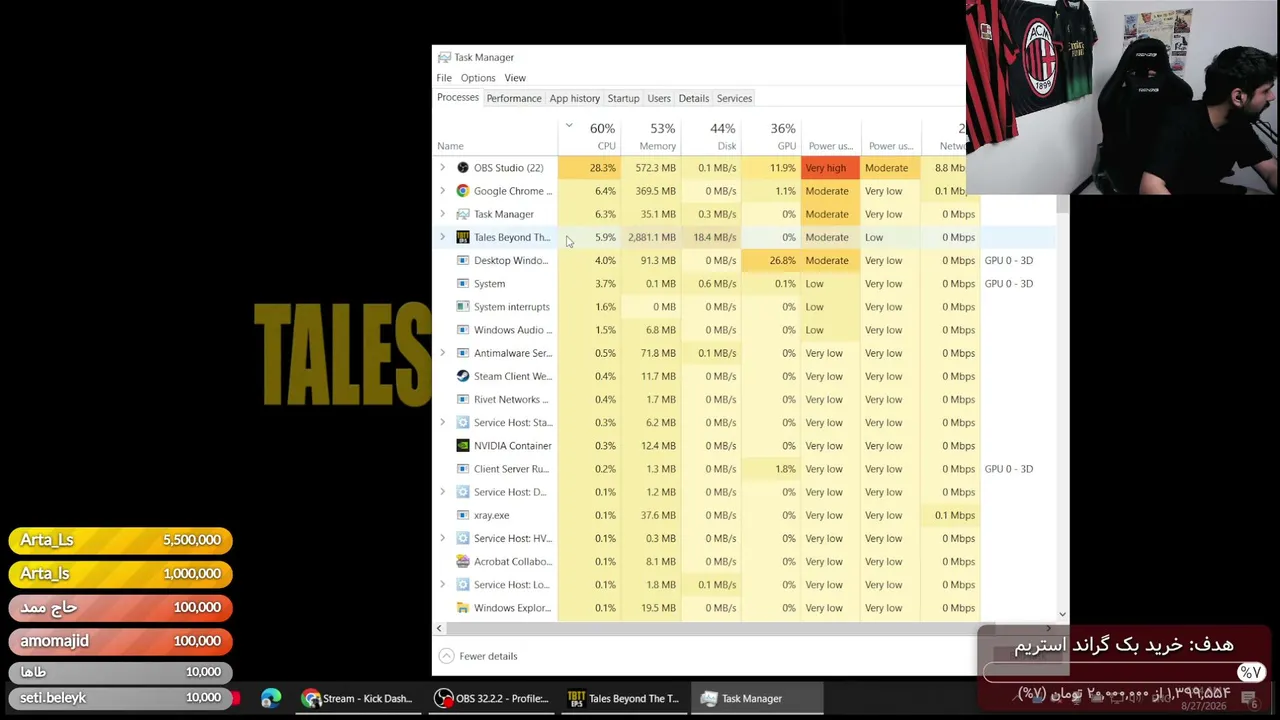Screen dimensions: 1280x720
Task: Expand the Google Chrome process group
Action: pyautogui.click(x=443, y=191)
